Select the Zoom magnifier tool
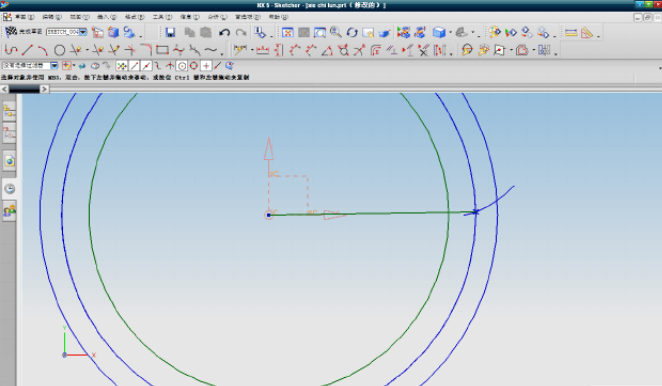662x386 pixels. tap(336, 33)
